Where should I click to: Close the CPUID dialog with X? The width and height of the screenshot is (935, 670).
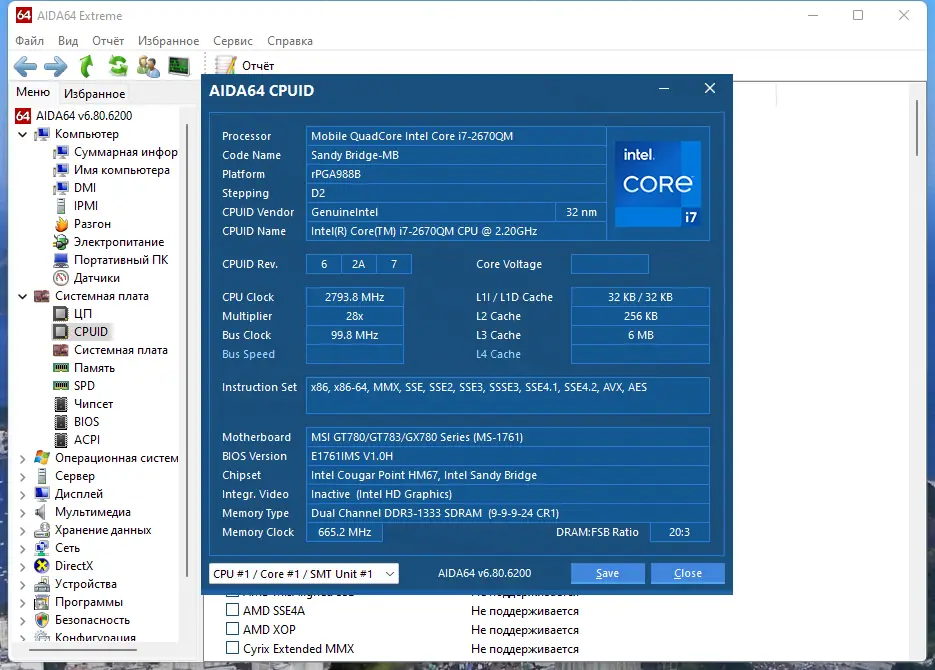(x=710, y=88)
